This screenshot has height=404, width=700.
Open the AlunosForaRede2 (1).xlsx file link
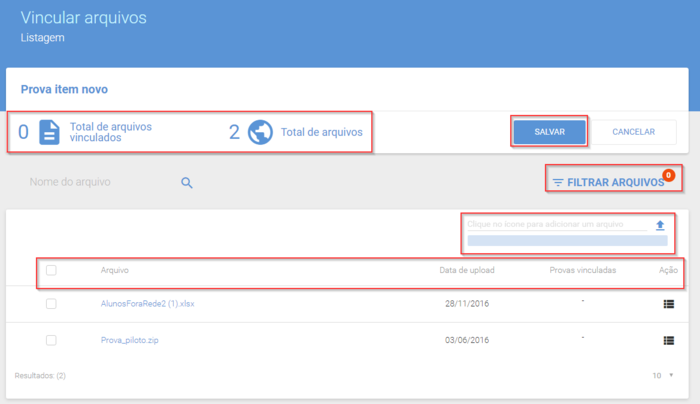pyautogui.click(x=147, y=304)
